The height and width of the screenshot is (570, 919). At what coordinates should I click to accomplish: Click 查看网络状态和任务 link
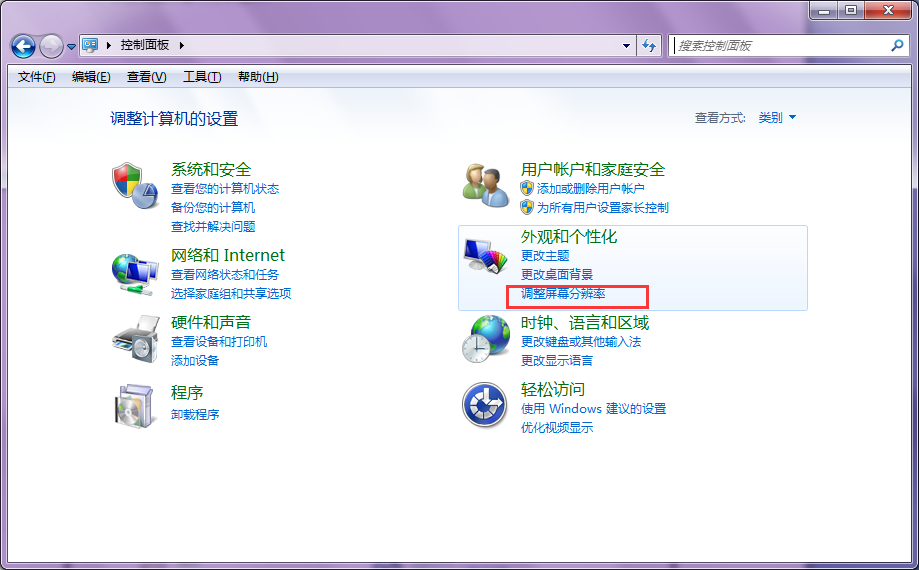point(224,274)
